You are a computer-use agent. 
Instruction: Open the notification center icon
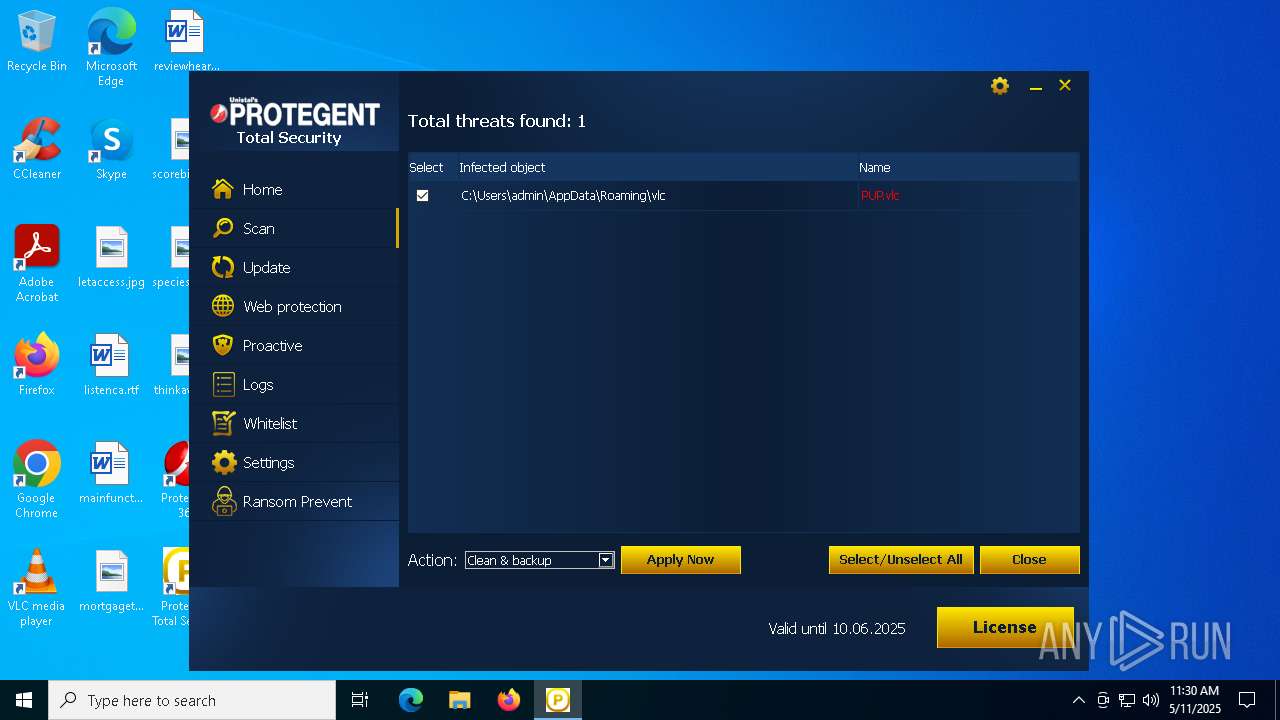coord(1247,700)
